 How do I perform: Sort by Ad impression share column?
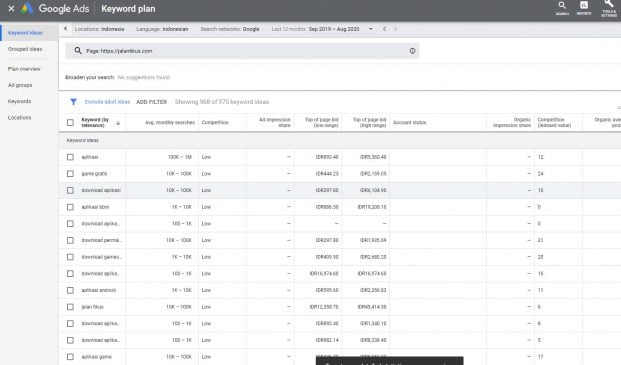(275, 122)
